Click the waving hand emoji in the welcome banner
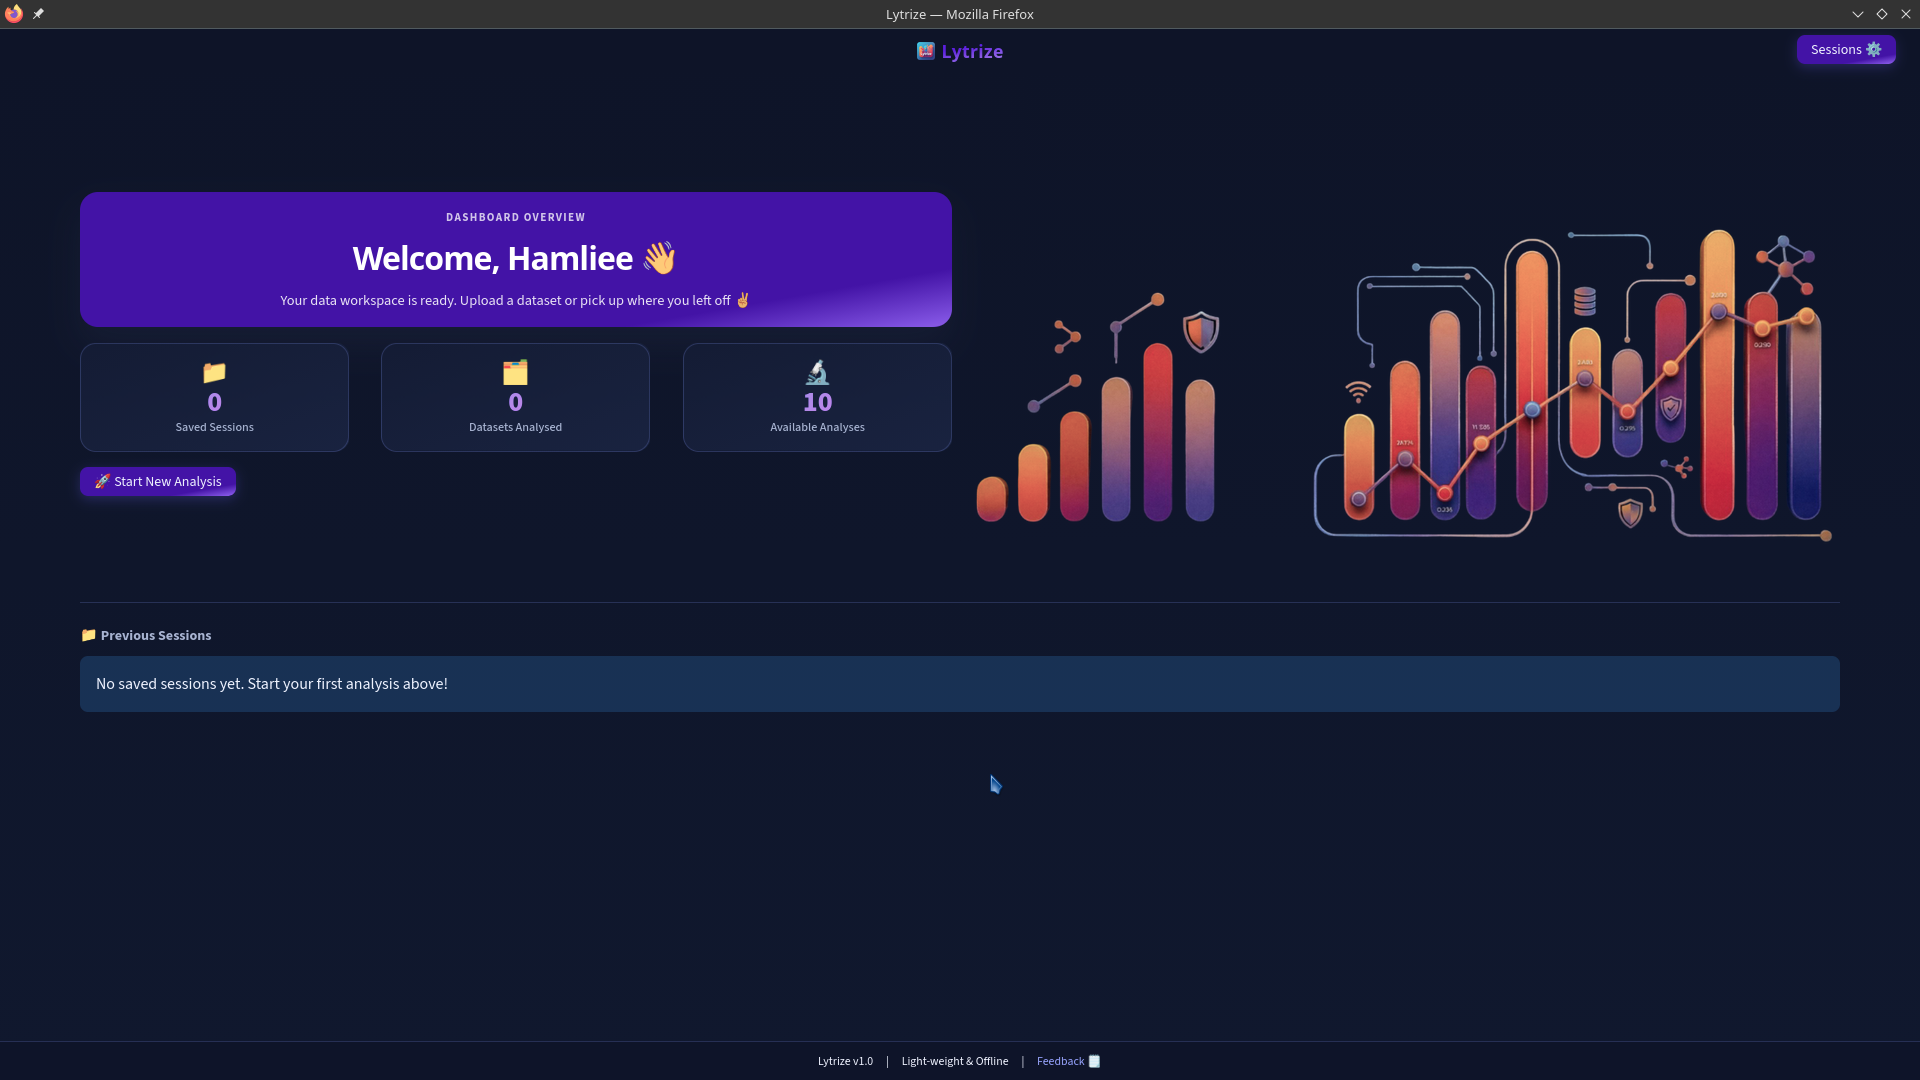Viewport: 1920px width, 1080px height. (x=659, y=258)
